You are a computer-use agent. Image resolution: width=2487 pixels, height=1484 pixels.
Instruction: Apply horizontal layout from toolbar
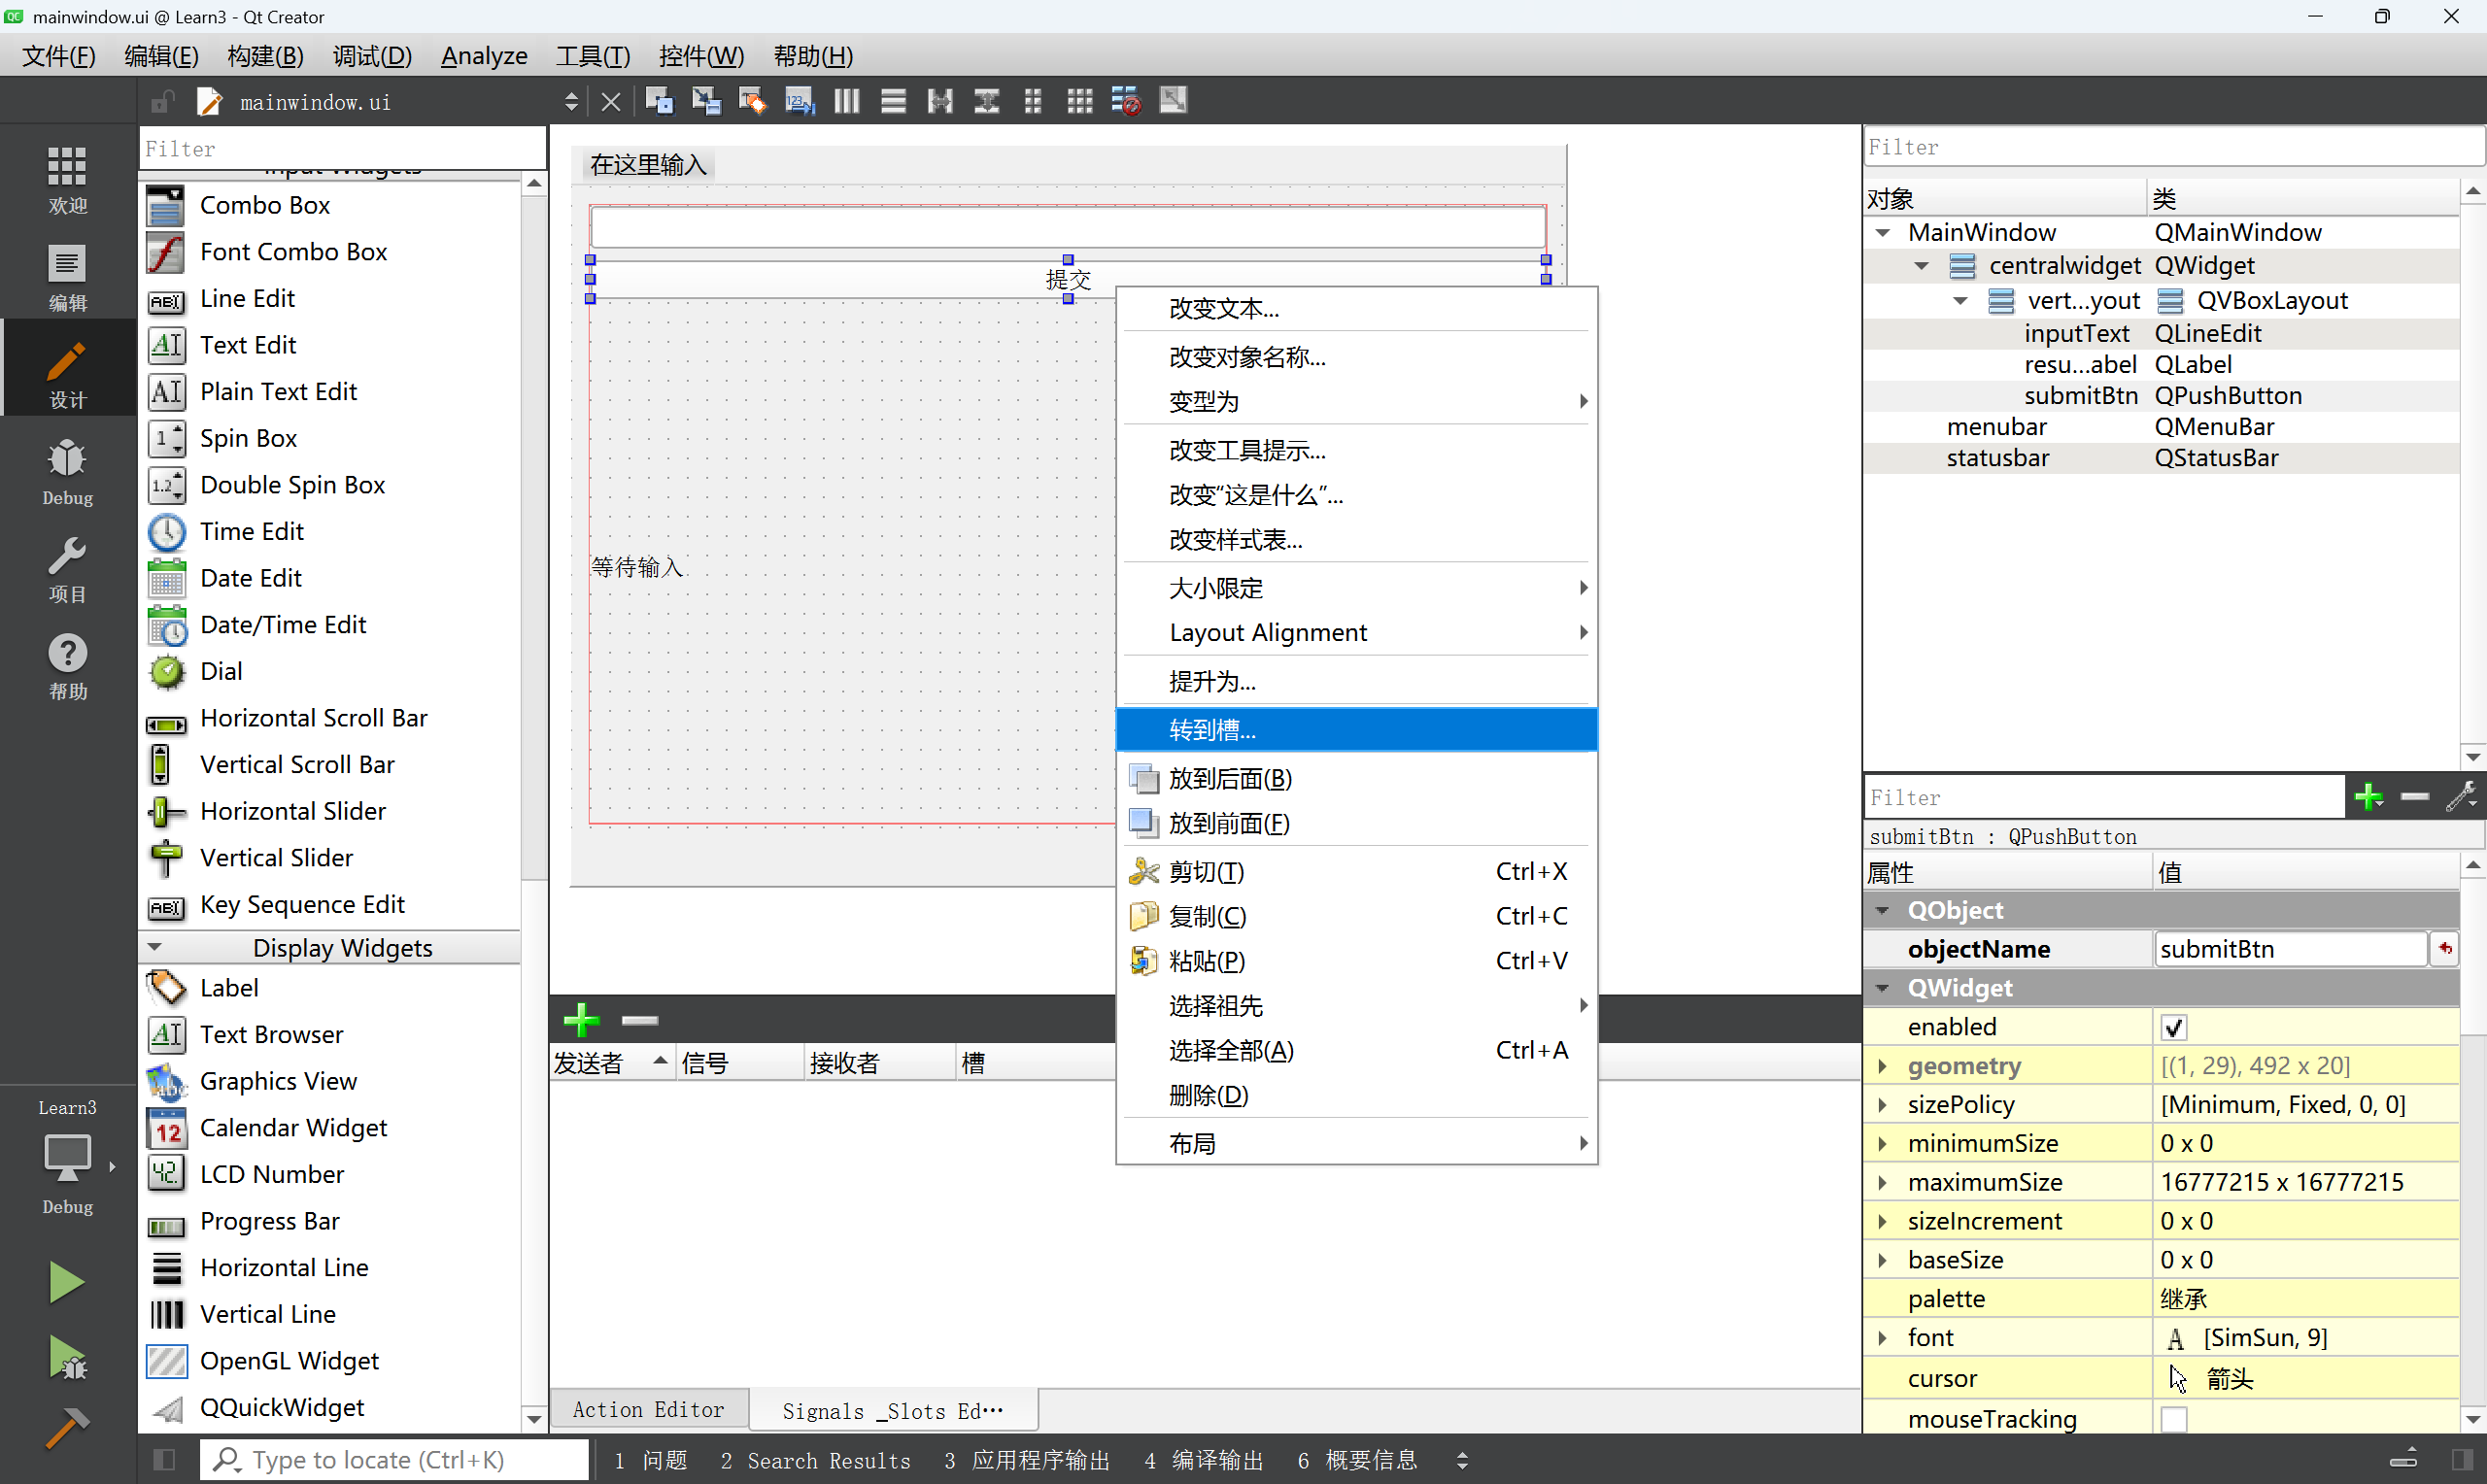click(847, 101)
